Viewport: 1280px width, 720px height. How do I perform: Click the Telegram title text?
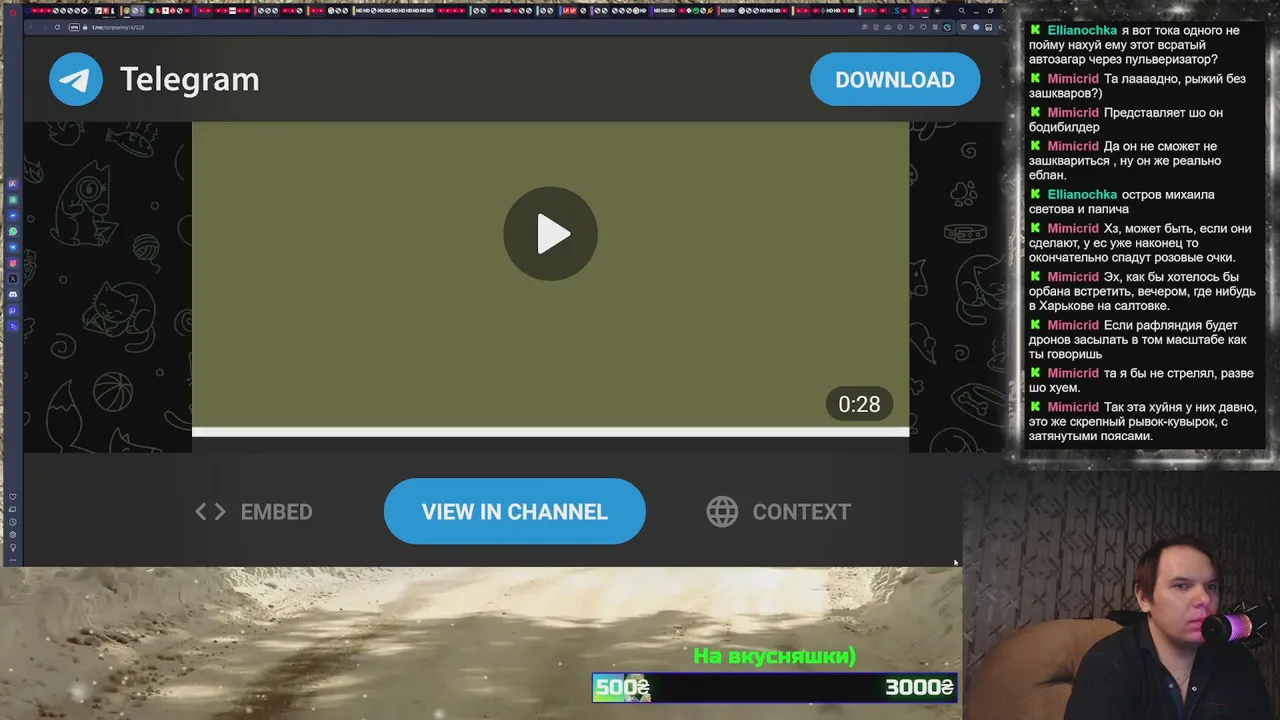click(x=190, y=79)
